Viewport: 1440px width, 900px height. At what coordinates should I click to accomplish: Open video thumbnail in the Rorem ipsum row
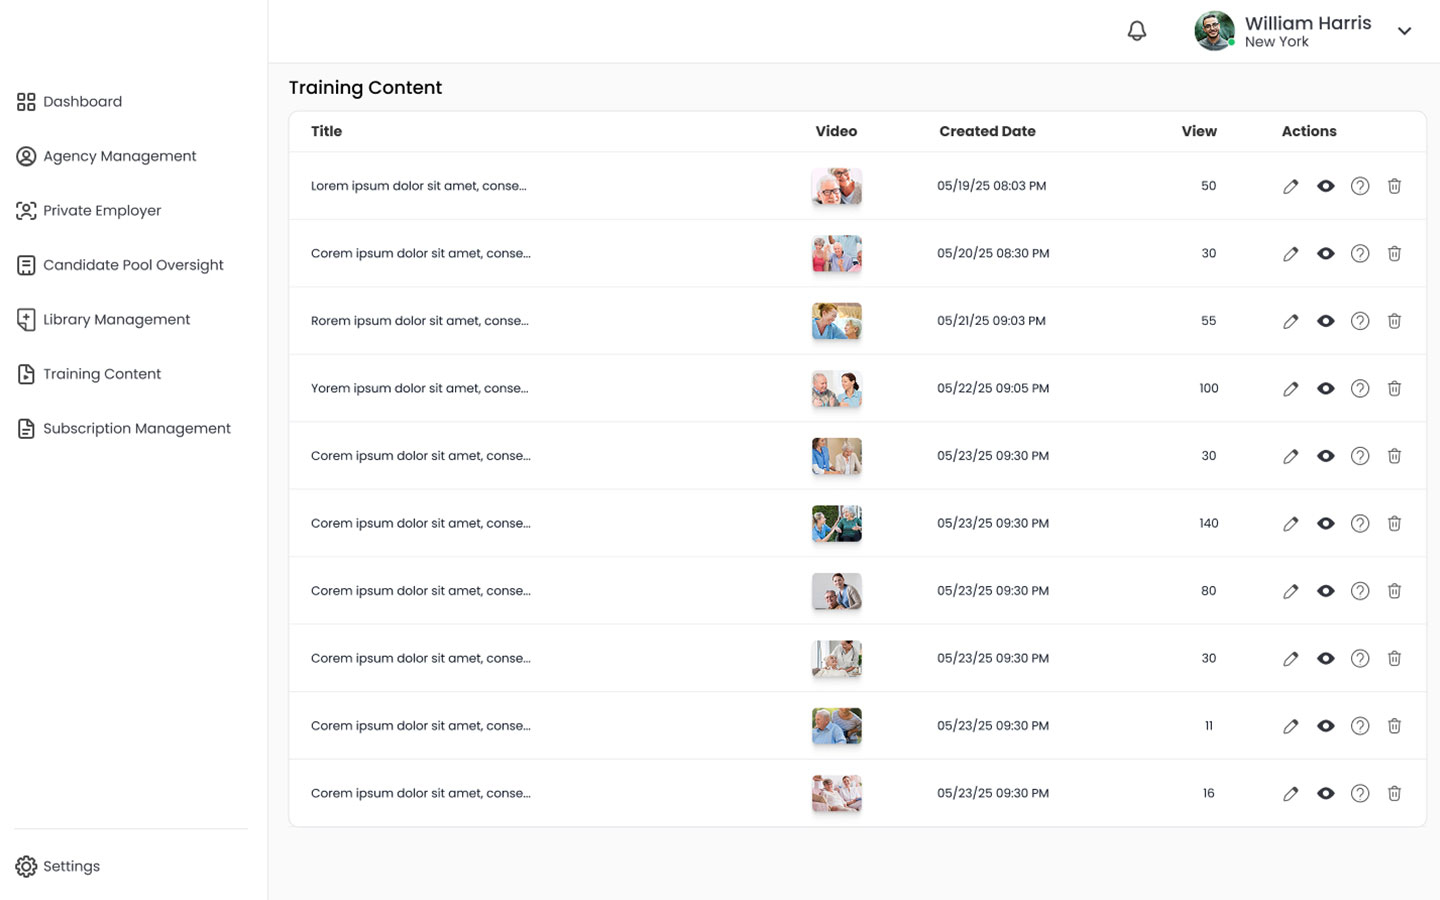point(836,321)
